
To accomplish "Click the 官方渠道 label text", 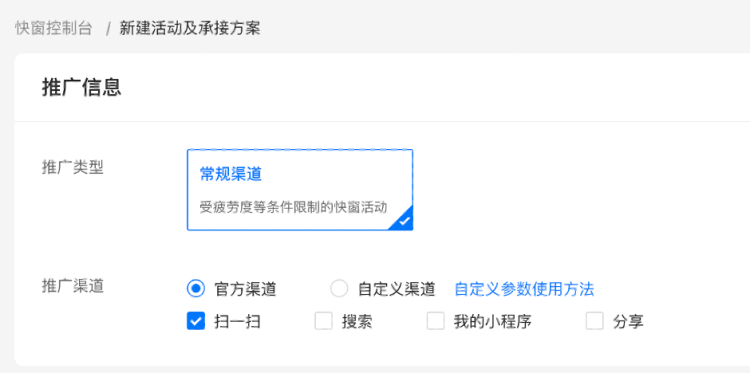I will (245, 289).
